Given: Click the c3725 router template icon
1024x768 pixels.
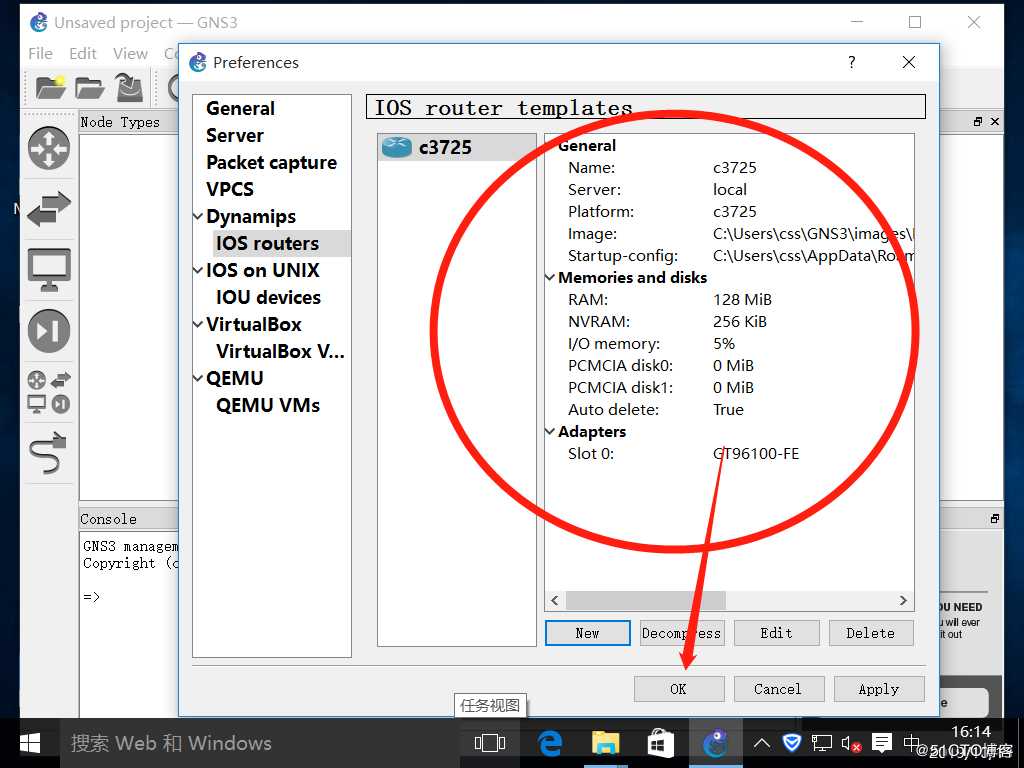Looking at the screenshot, I should point(396,147).
